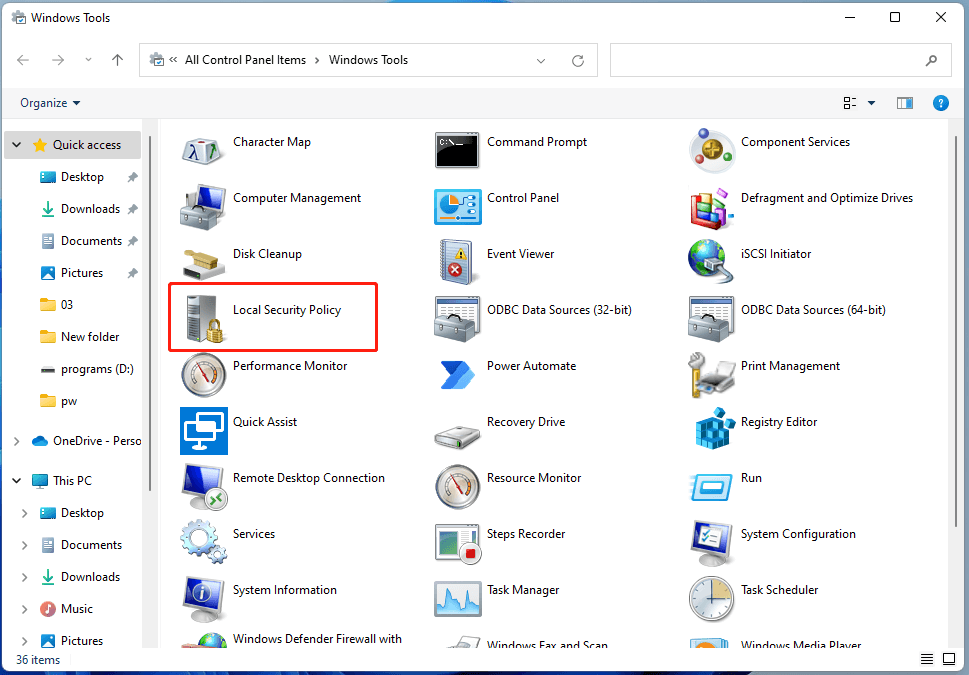Collapse the Quick access section

coord(17,145)
